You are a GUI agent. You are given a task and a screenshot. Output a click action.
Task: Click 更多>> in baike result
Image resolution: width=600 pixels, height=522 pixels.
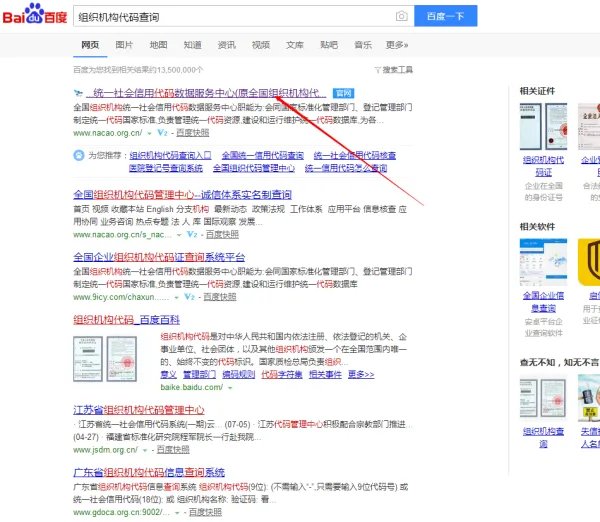(361, 374)
